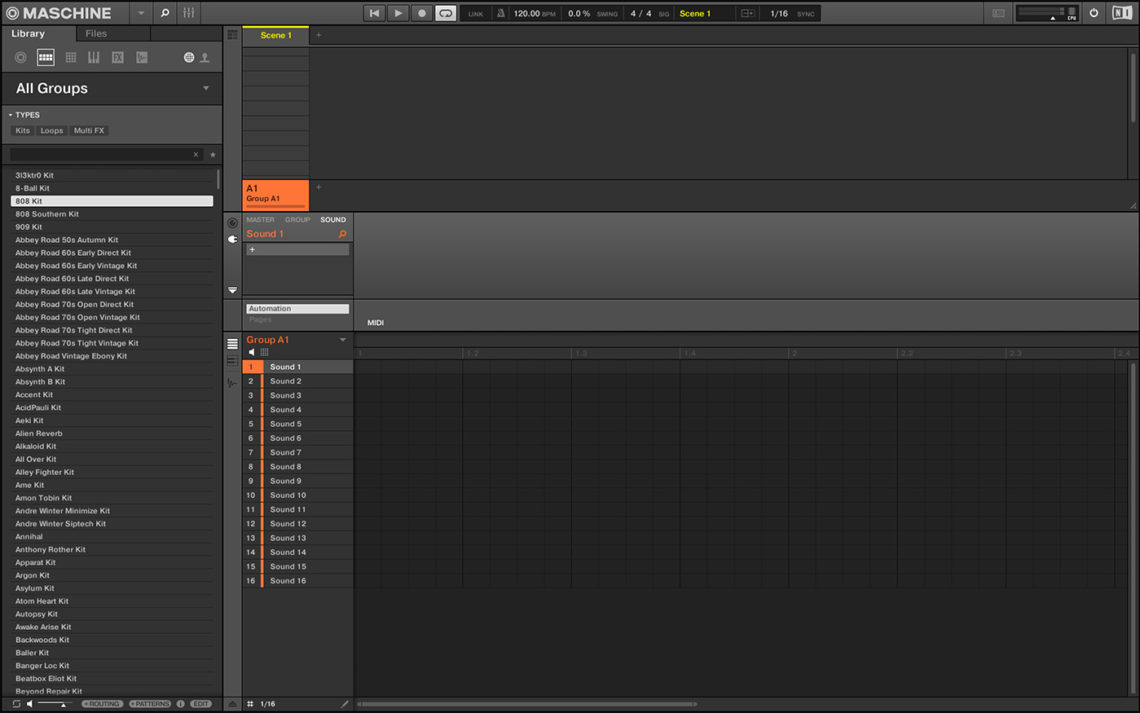Select 808 Kit from the kit list

(112, 200)
